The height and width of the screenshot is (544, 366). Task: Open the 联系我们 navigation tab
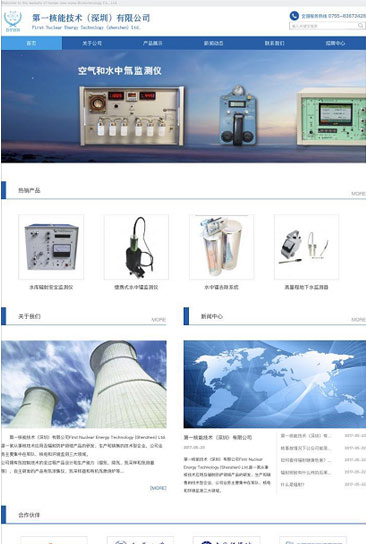click(274, 43)
